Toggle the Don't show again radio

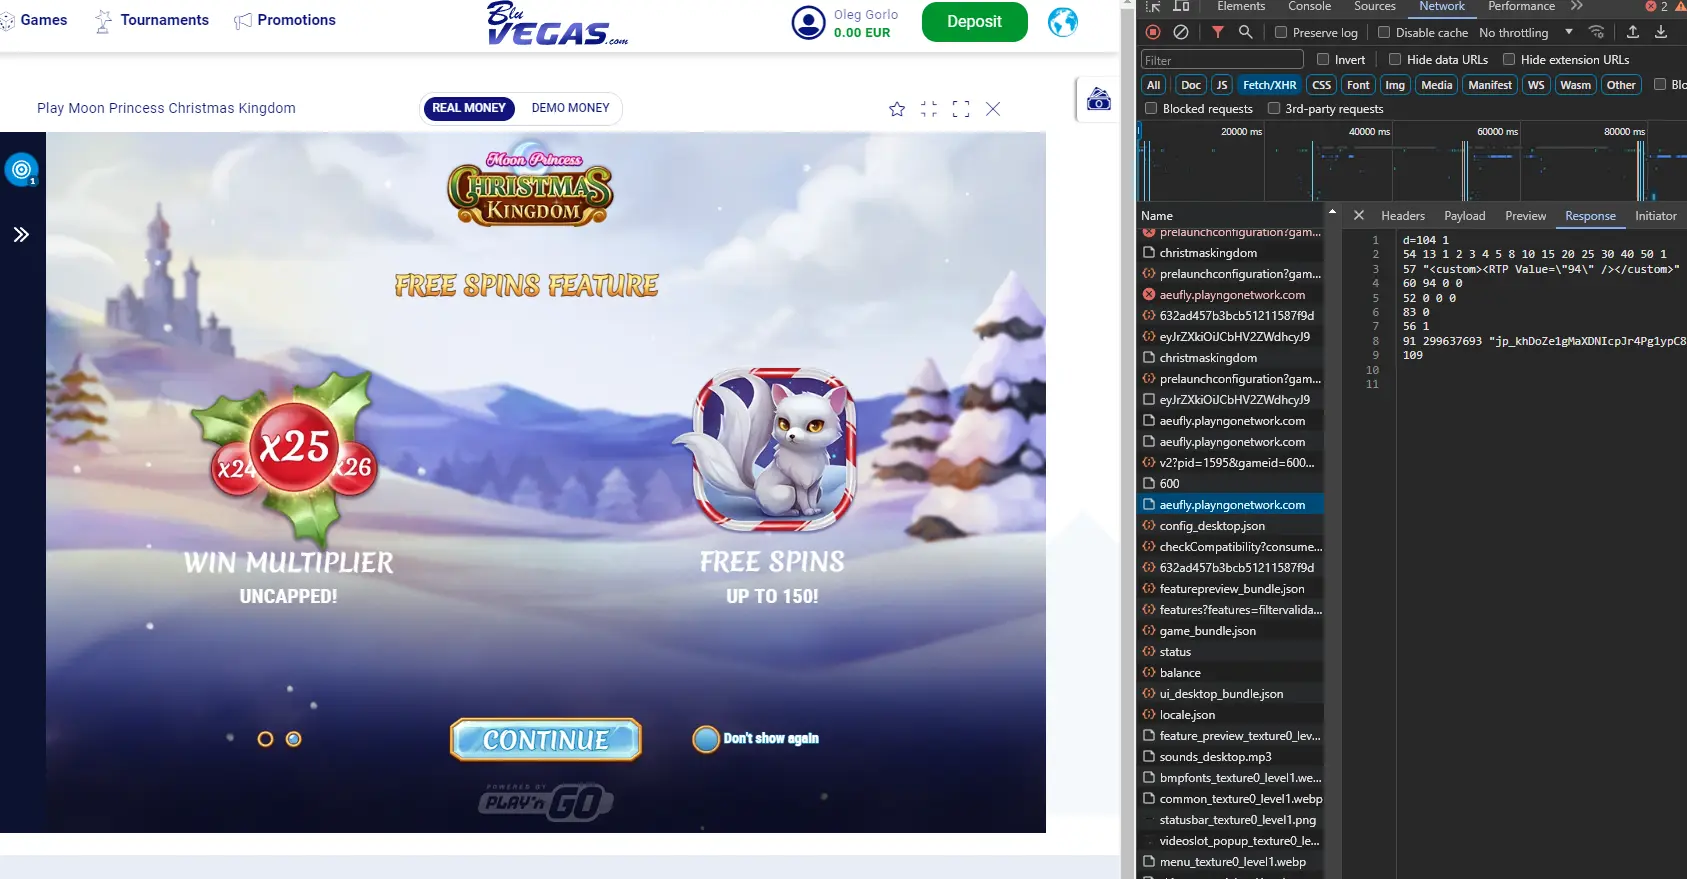(706, 739)
